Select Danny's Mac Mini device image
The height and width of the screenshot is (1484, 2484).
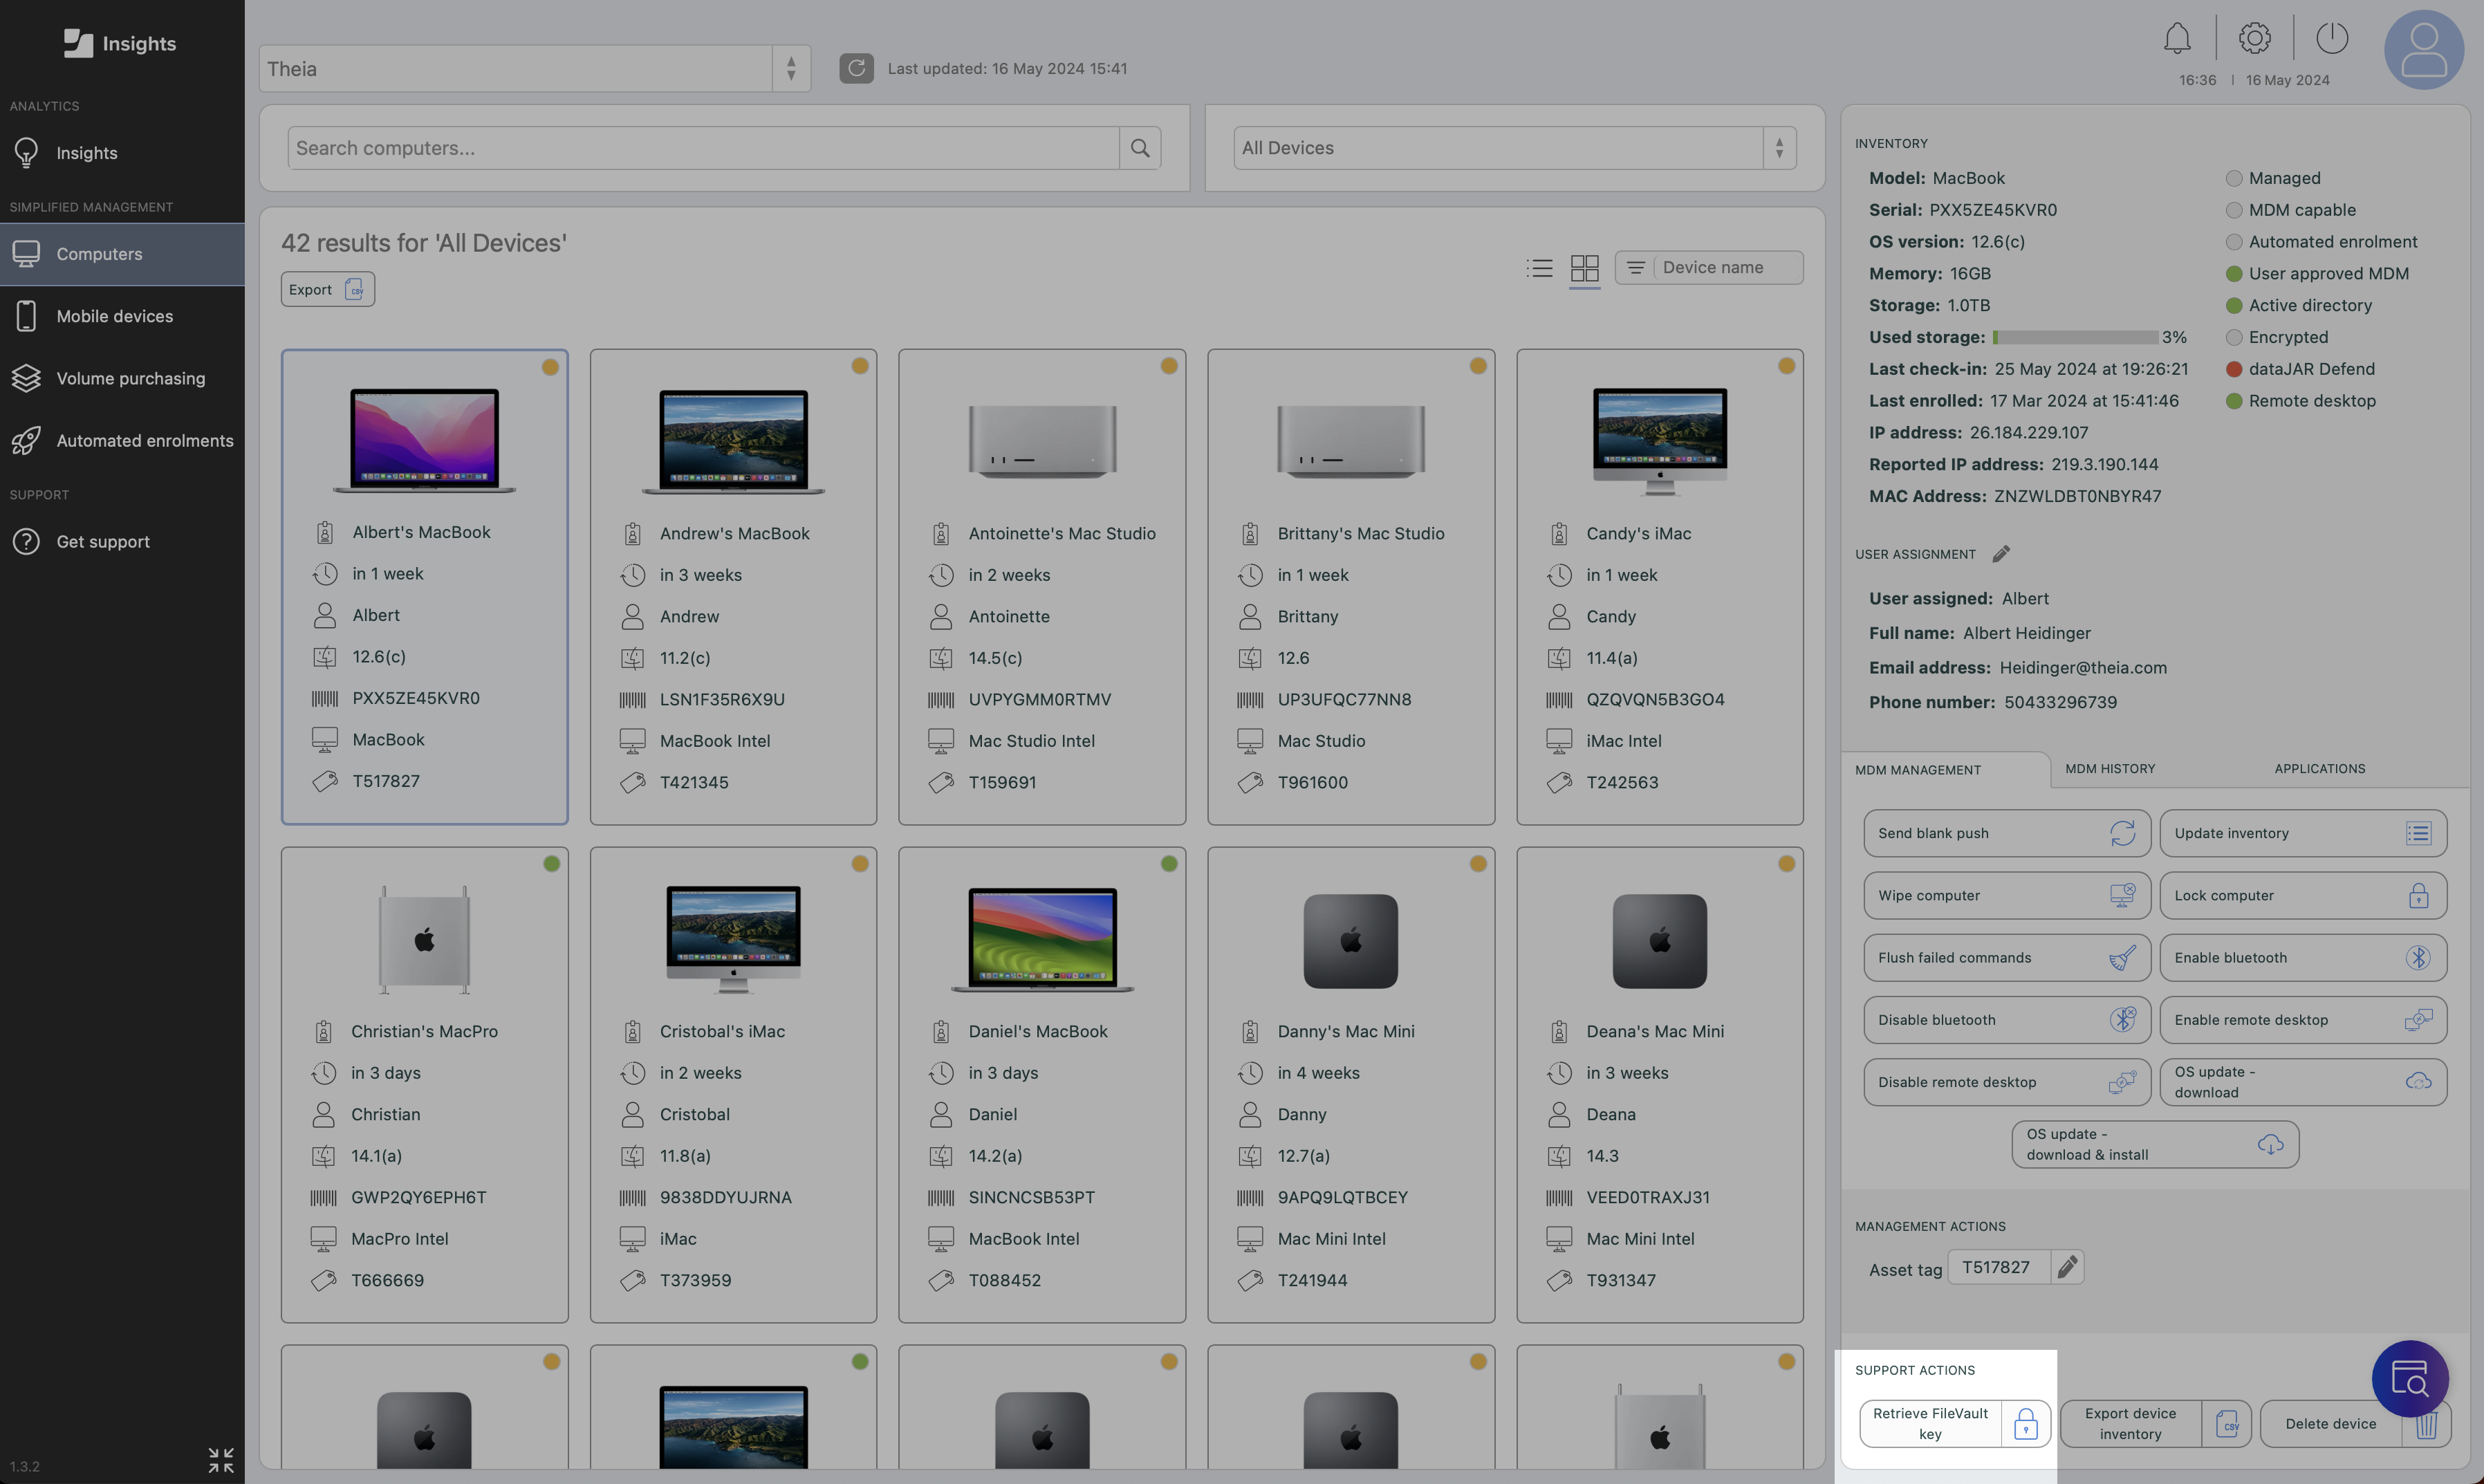tap(1351, 940)
